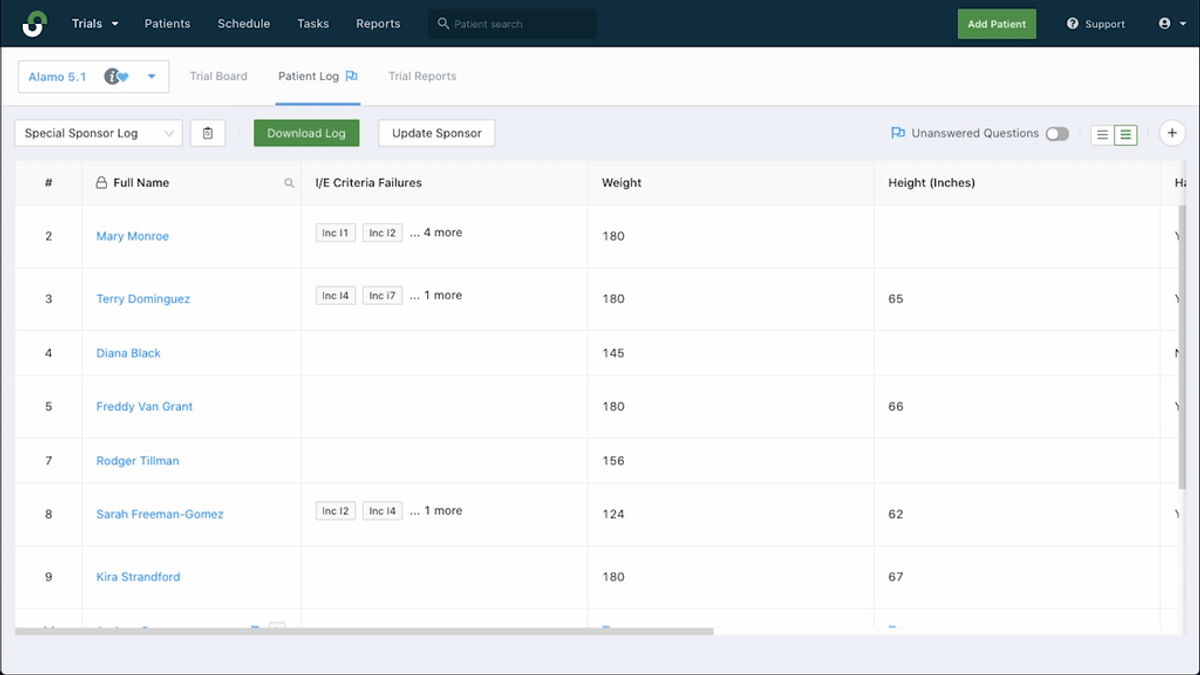Switch to expanded list view icon

coord(1125,134)
